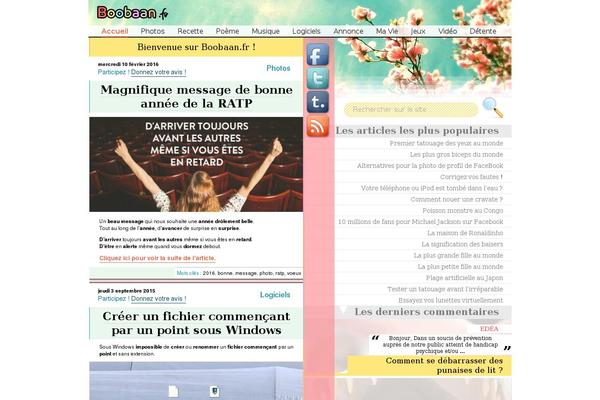Open 'La signification des baisers'

[462, 244]
